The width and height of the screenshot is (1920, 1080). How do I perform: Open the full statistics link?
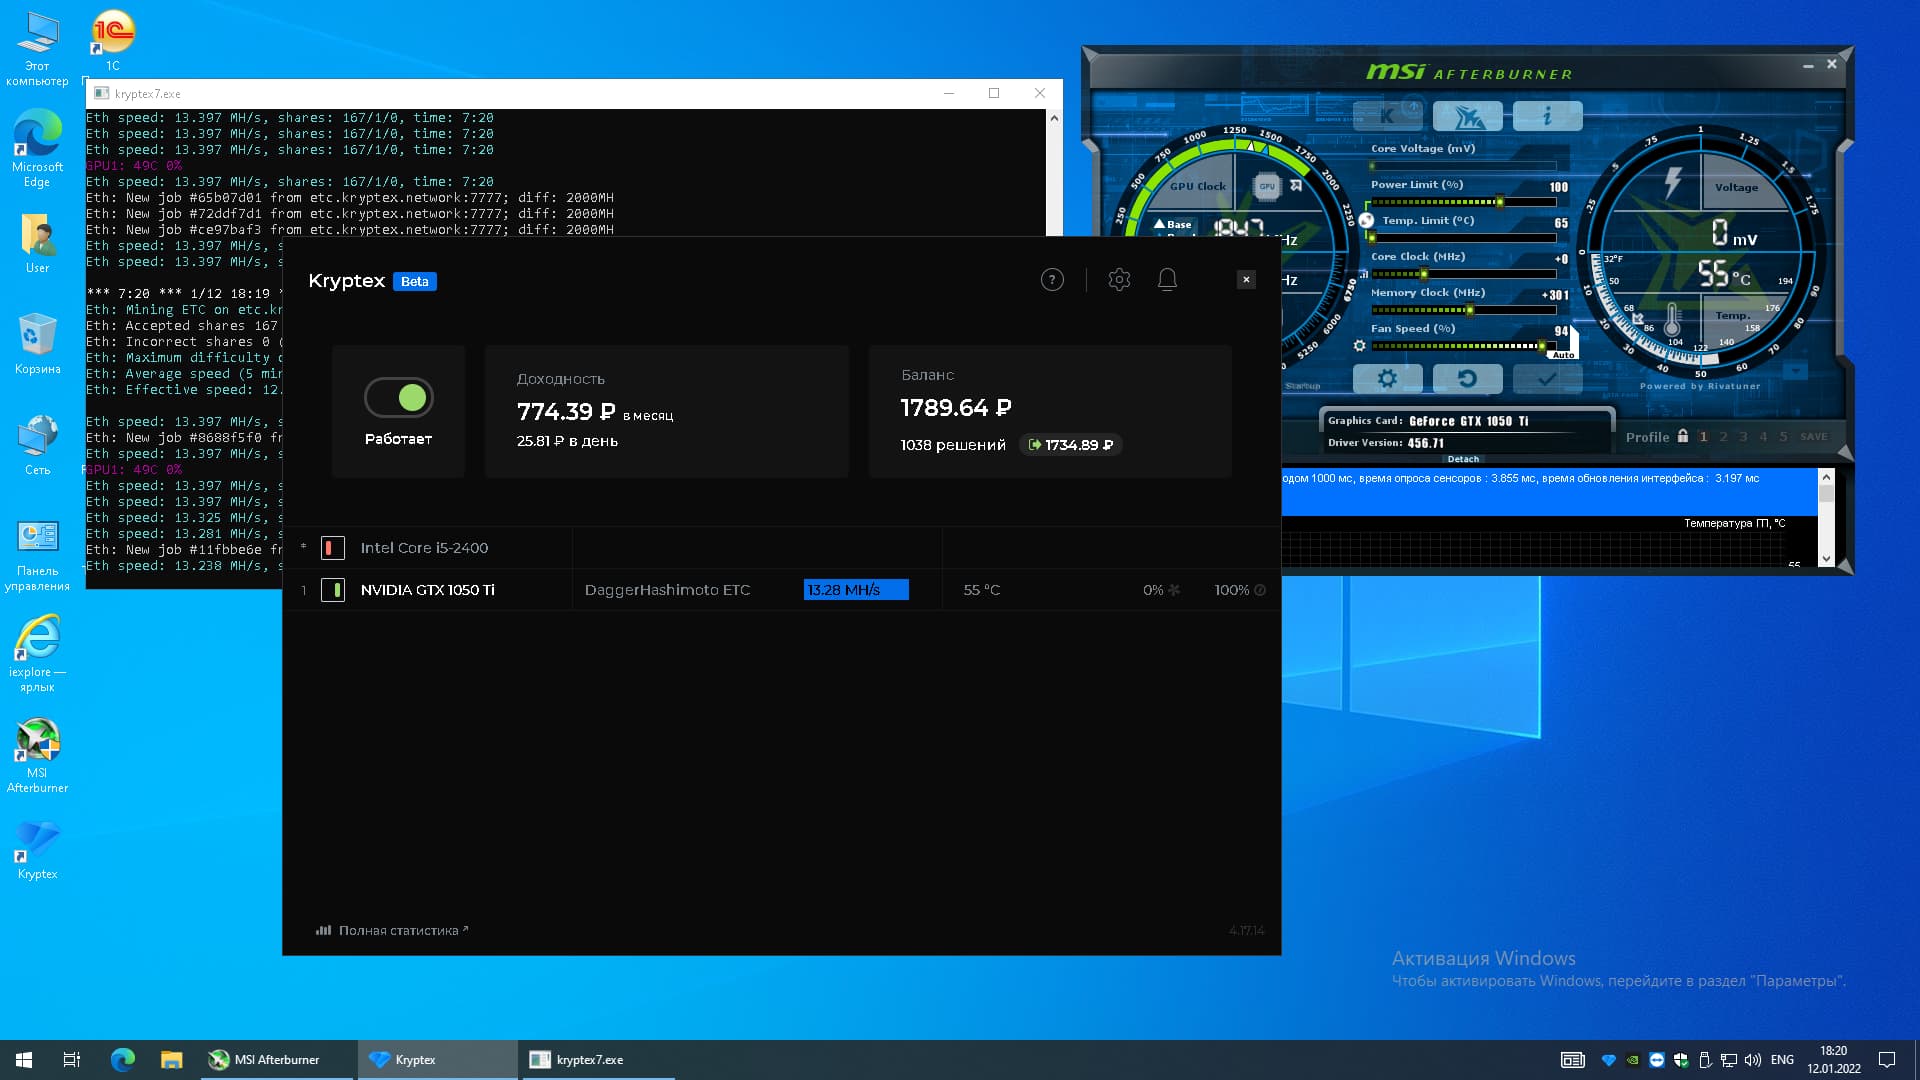coord(398,930)
